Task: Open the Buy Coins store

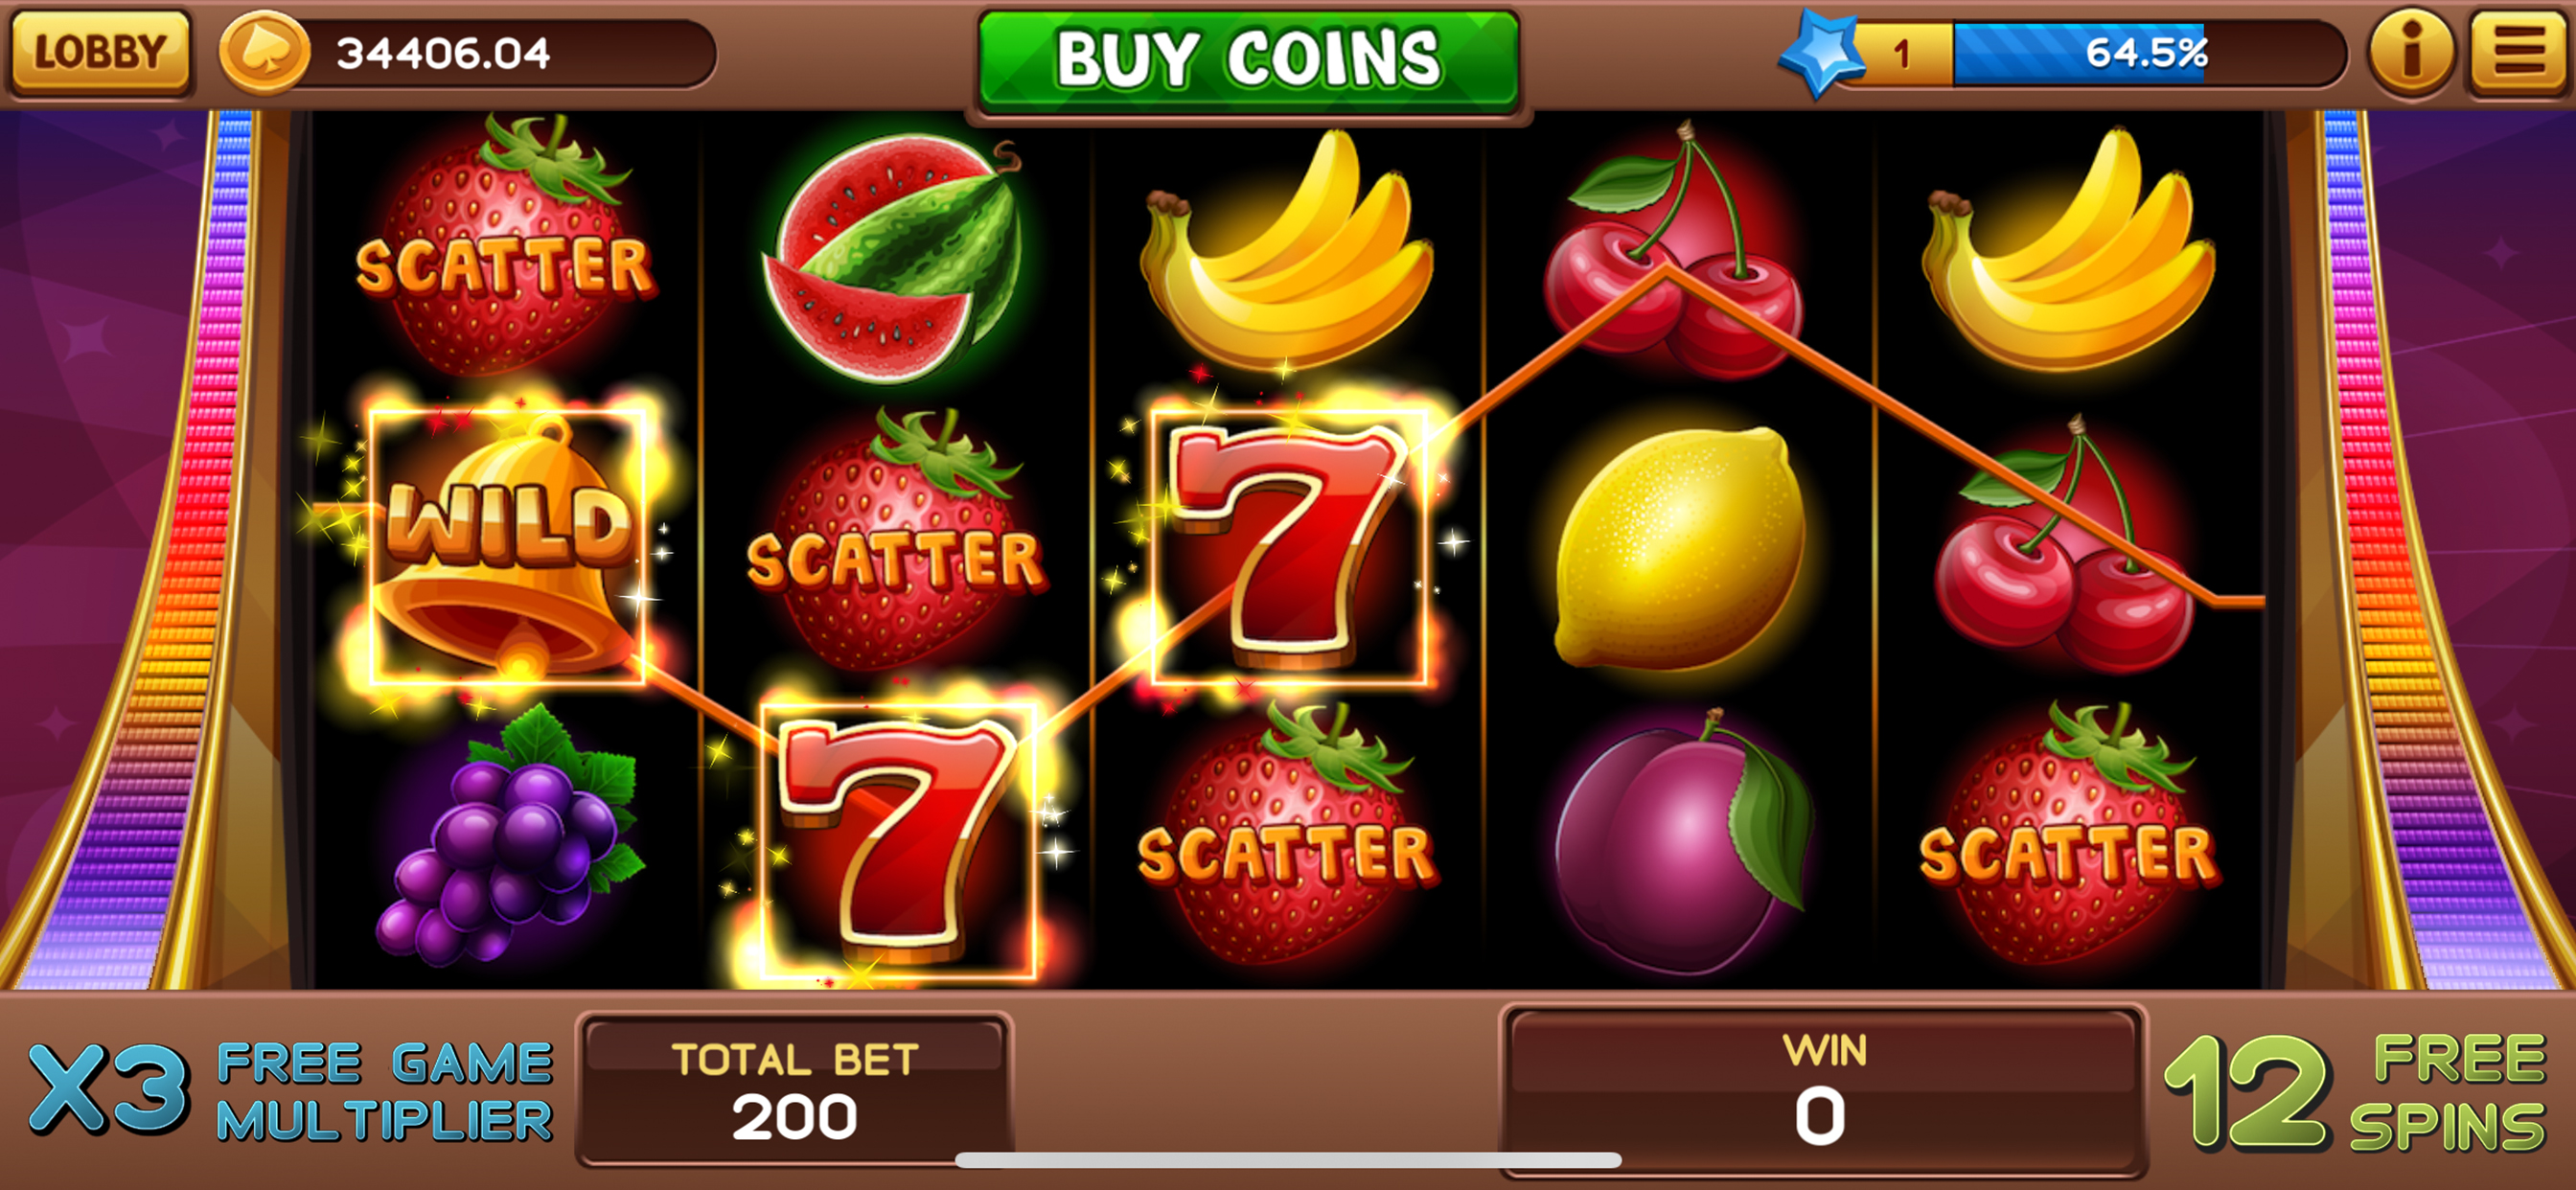Action: tap(1249, 60)
